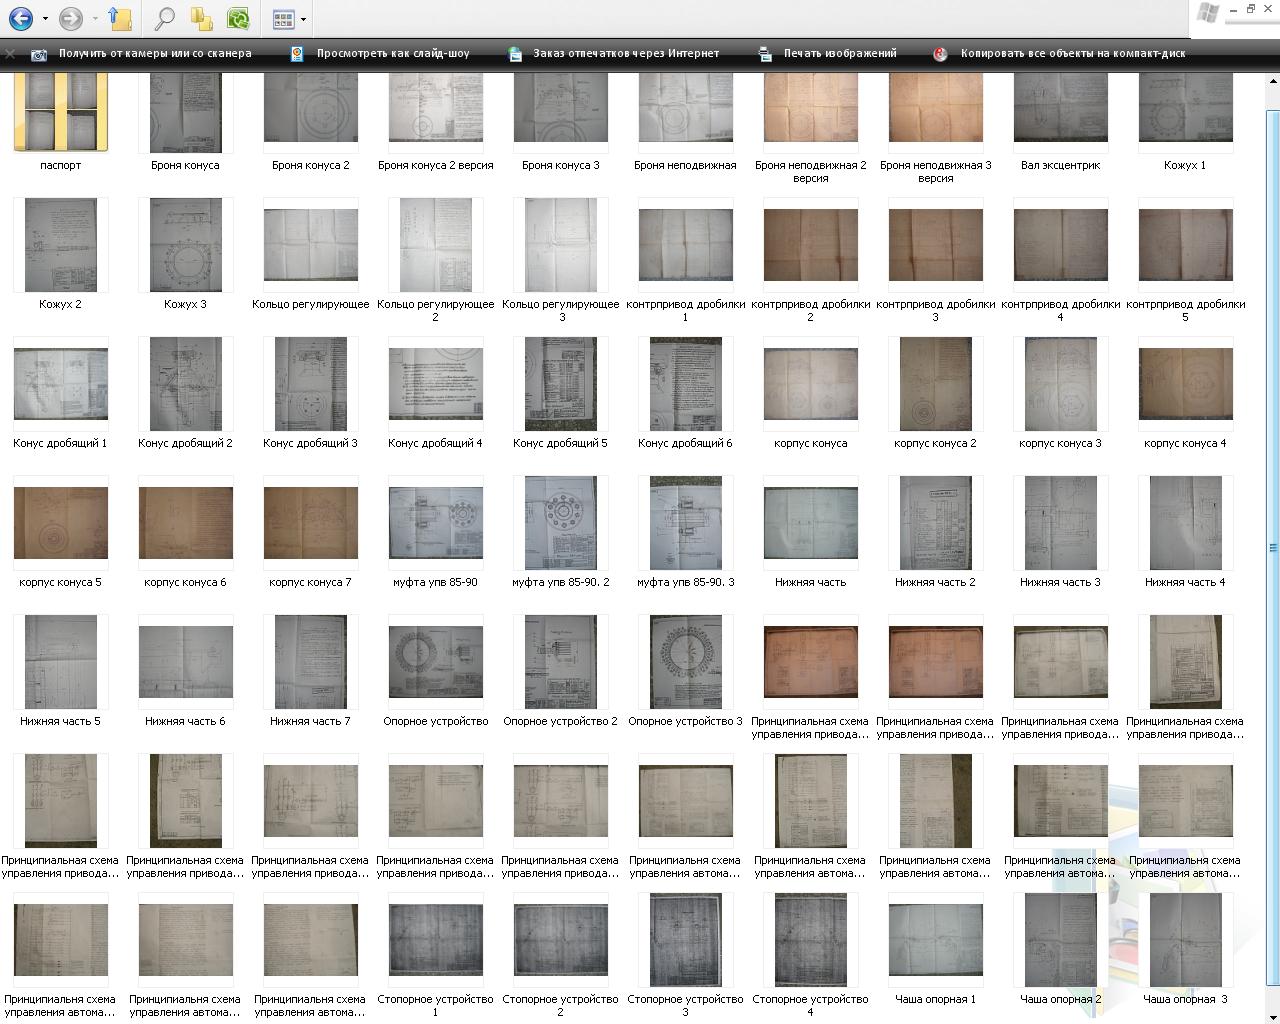1280x1024 pixels.
Task: Open the Back button history dropdown arrow
Action: click(x=45, y=19)
